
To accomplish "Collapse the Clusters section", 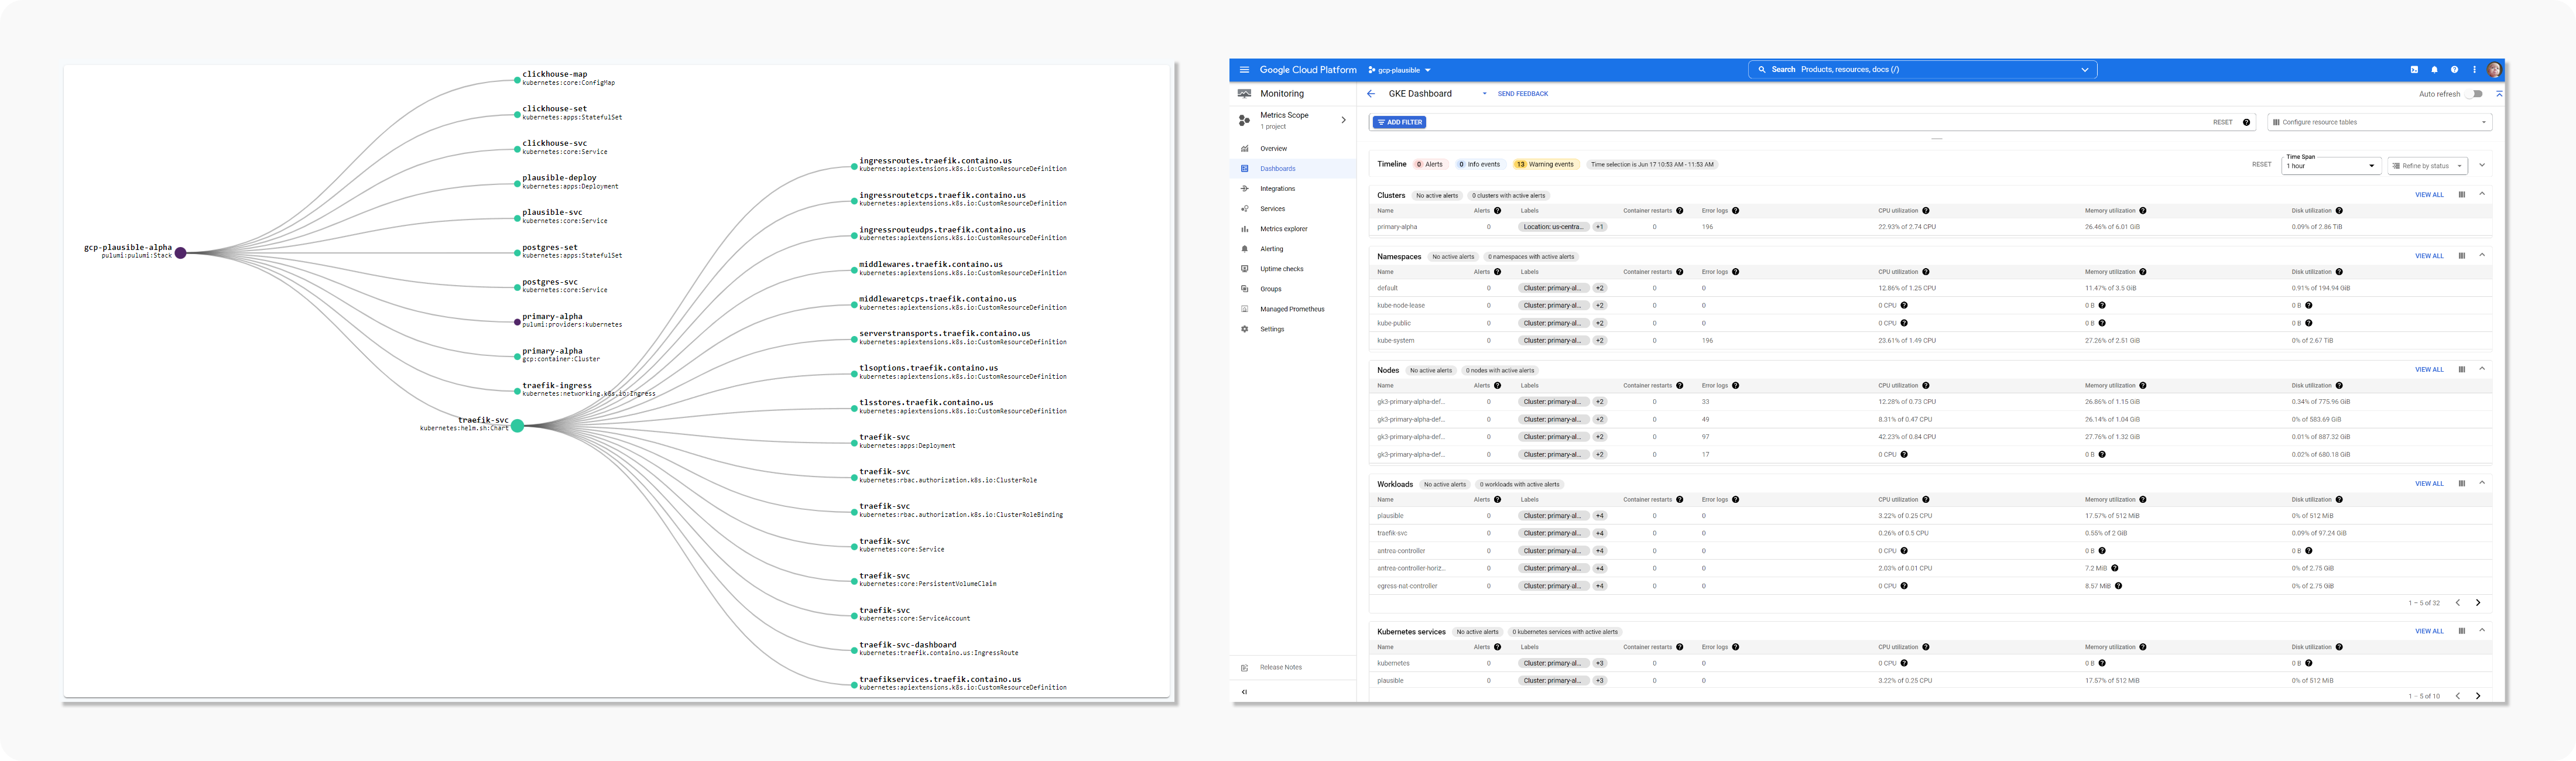I will pyautogui.click(x=2482, y=195).
